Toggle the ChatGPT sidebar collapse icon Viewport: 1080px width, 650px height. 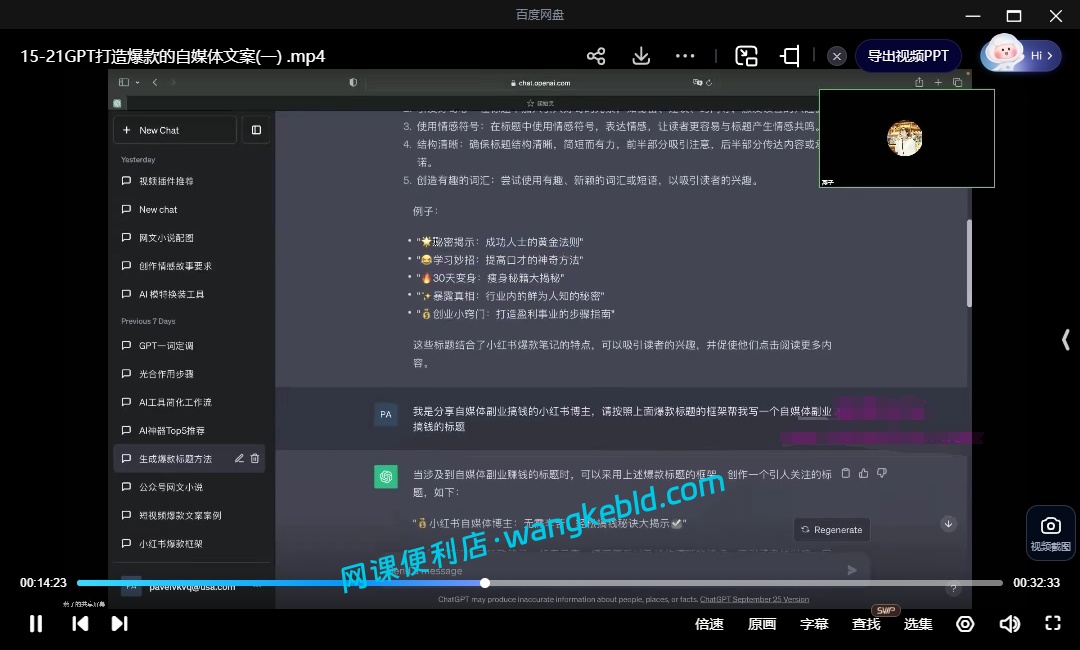[x=256, y=130]
